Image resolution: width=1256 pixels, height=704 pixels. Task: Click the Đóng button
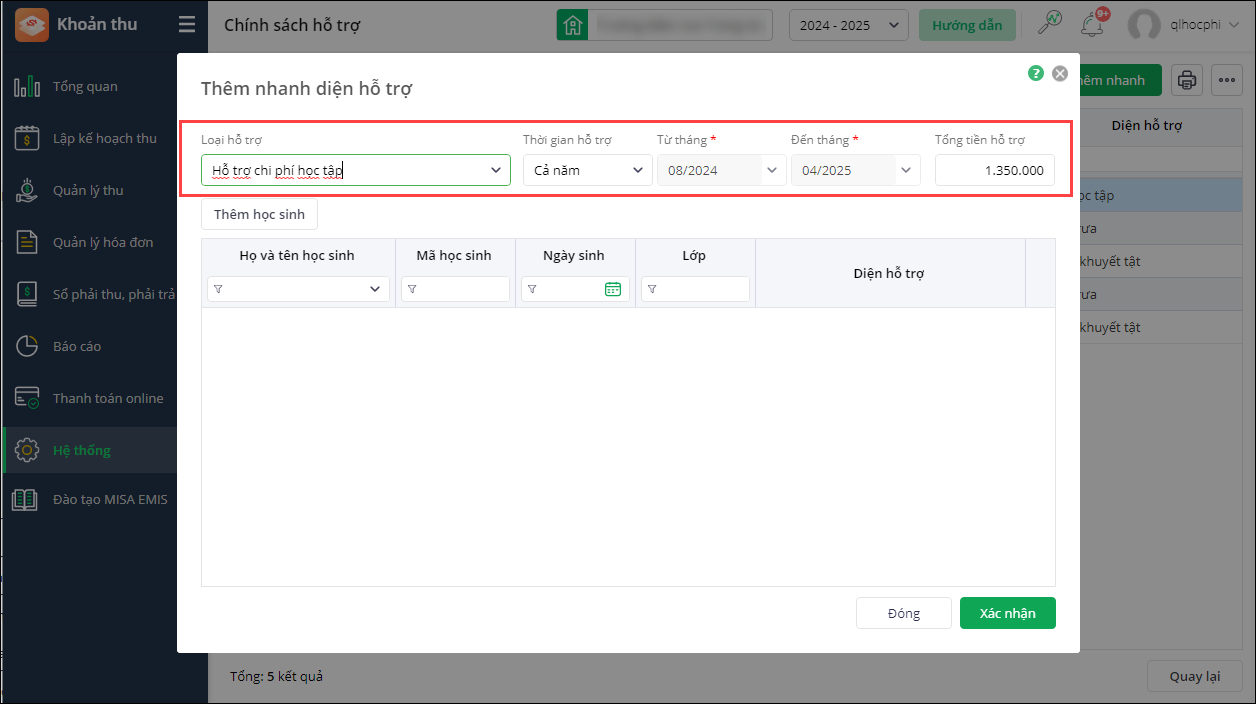pos(904,613)
